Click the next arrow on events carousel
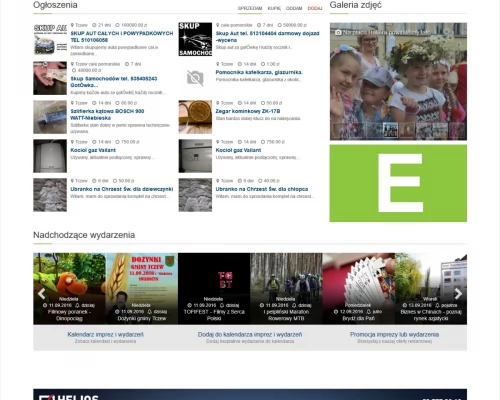The height and width of the screenshot is (400, 500). tap(458, 294)
